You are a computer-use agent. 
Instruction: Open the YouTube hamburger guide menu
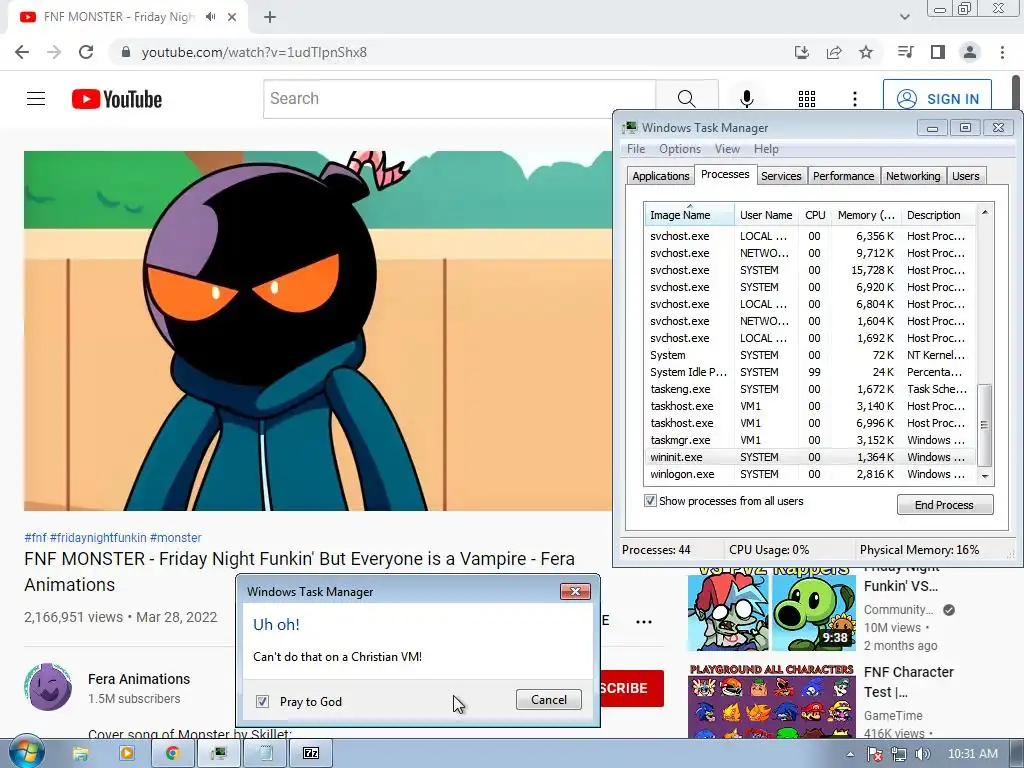(36, 99)
